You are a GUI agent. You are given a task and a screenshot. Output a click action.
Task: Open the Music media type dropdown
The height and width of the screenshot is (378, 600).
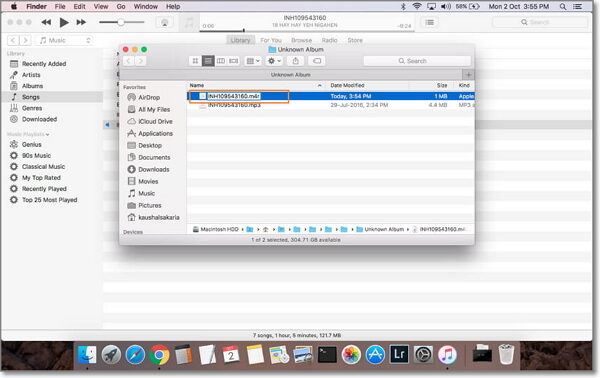pos(65,40)
